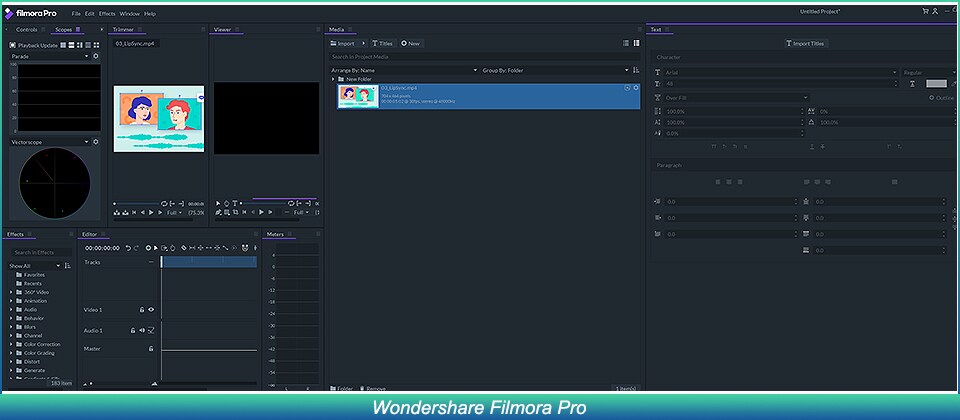Open the Show All effects filter dropdown

[35, 266]
